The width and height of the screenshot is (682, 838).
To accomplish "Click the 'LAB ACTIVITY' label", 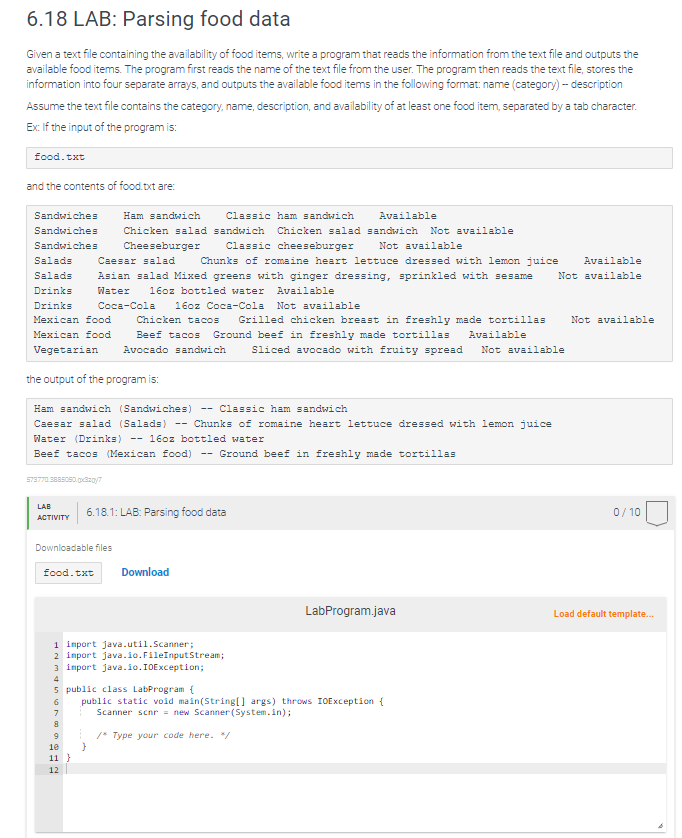I will point(53,512).
